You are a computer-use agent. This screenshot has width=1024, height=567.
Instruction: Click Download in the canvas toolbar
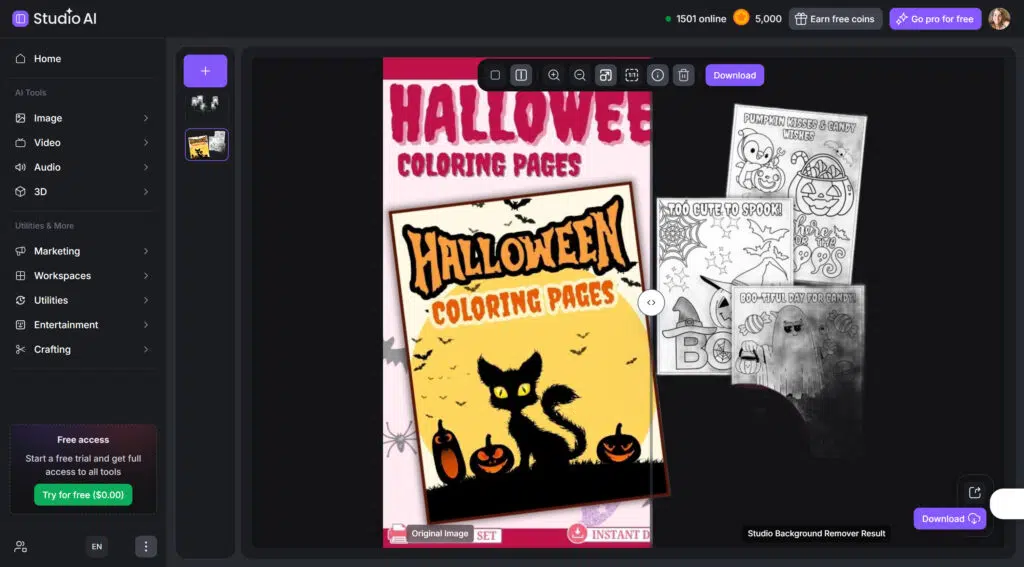pos(735,75)
